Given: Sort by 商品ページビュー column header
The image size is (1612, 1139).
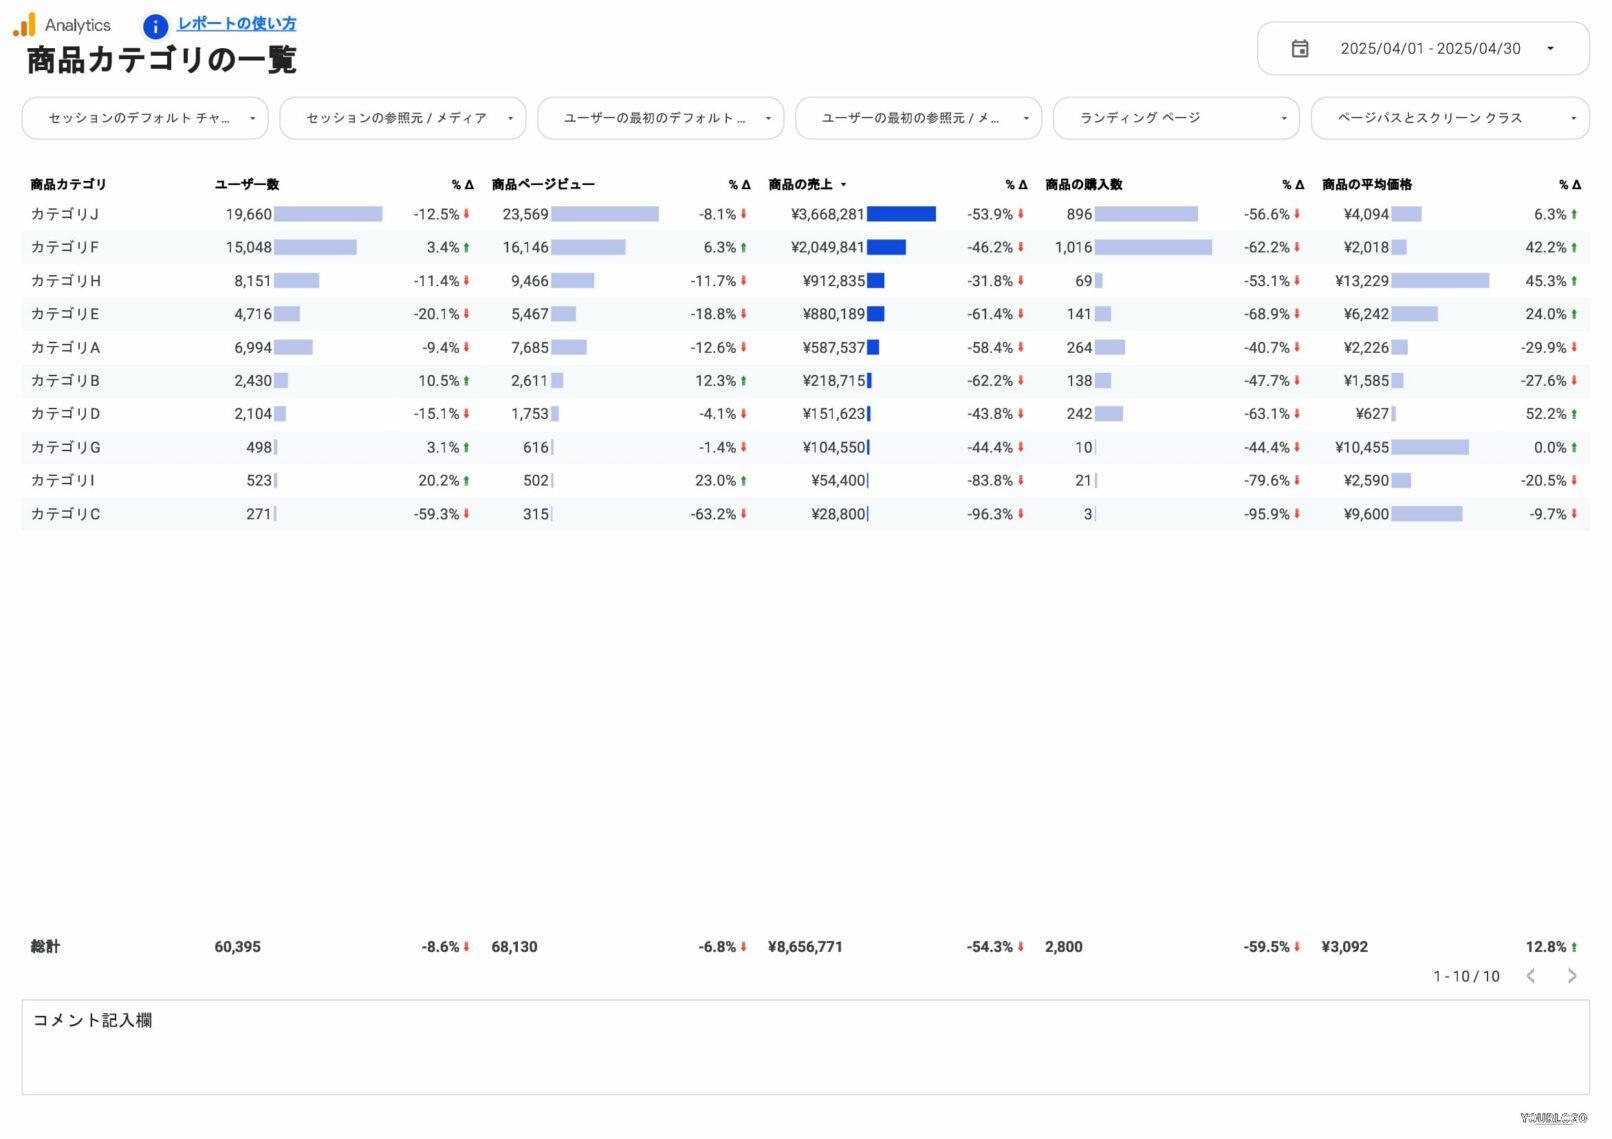Looking at the screenshot, I should tap(542, 185).
